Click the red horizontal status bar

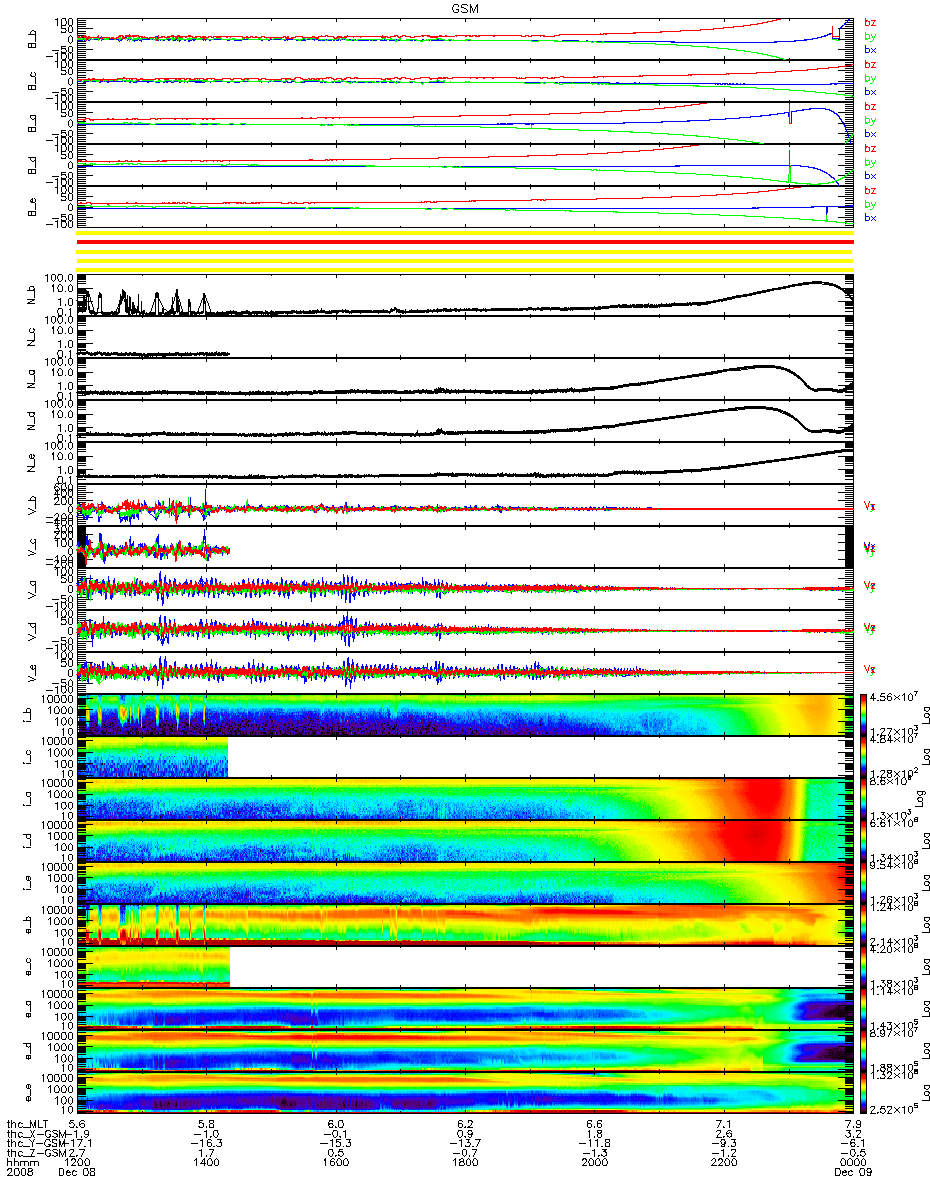(465, 242)
